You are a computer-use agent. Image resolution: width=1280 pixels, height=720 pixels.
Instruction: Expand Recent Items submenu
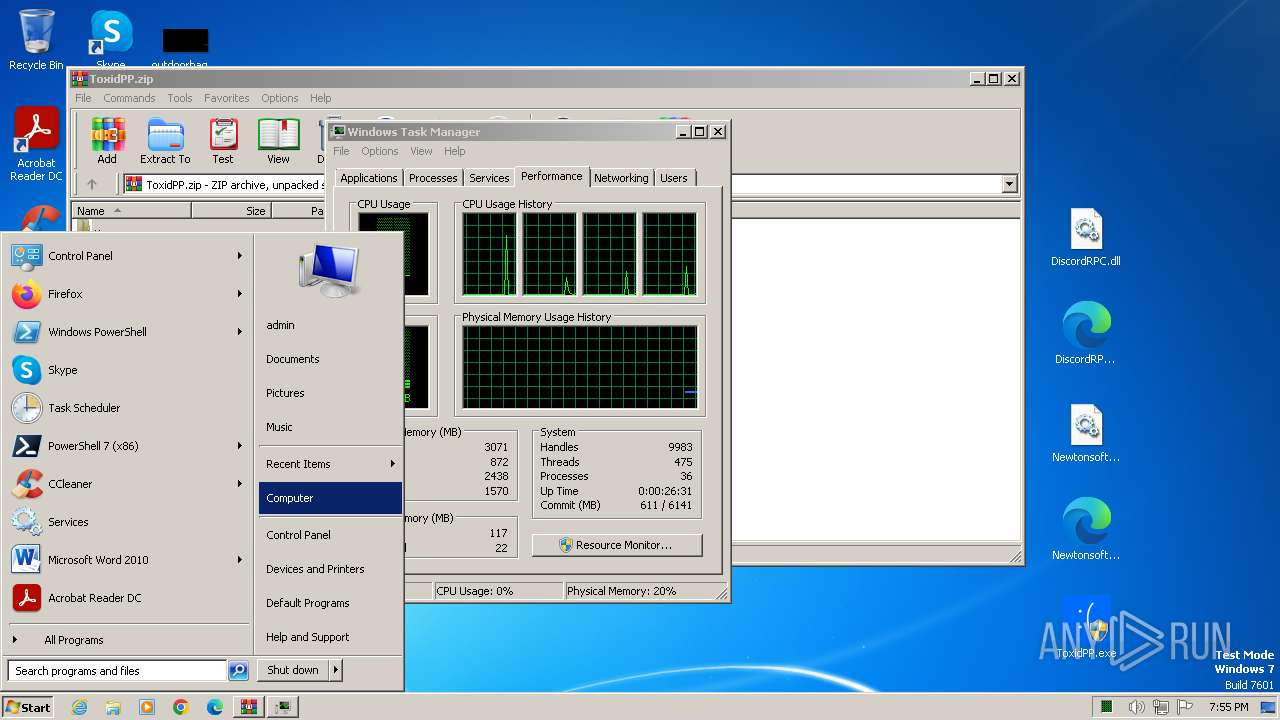tap(330, 464)
